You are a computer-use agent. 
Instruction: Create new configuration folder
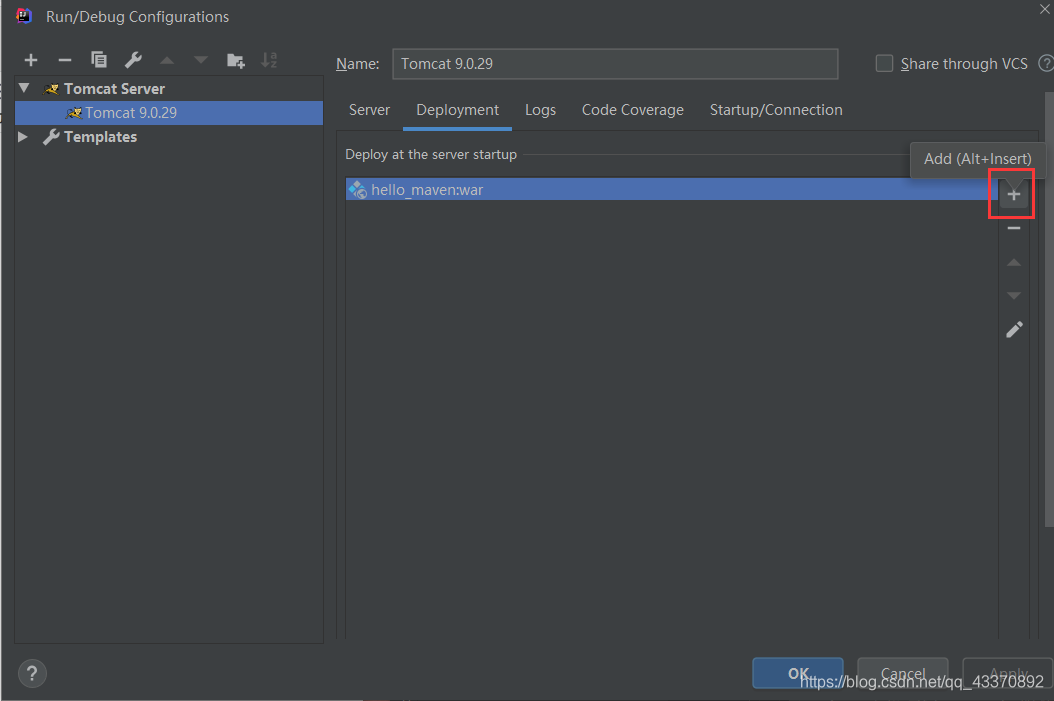tap(235, 60)
